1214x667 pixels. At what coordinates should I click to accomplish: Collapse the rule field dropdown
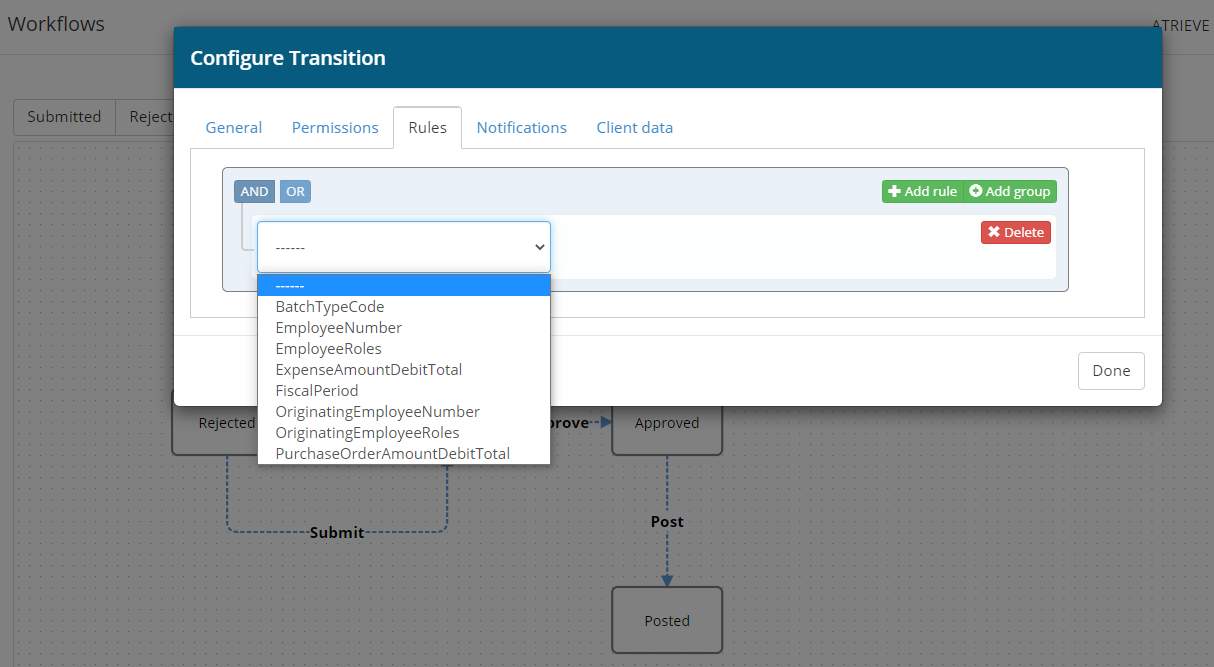[x=403, y=247]
